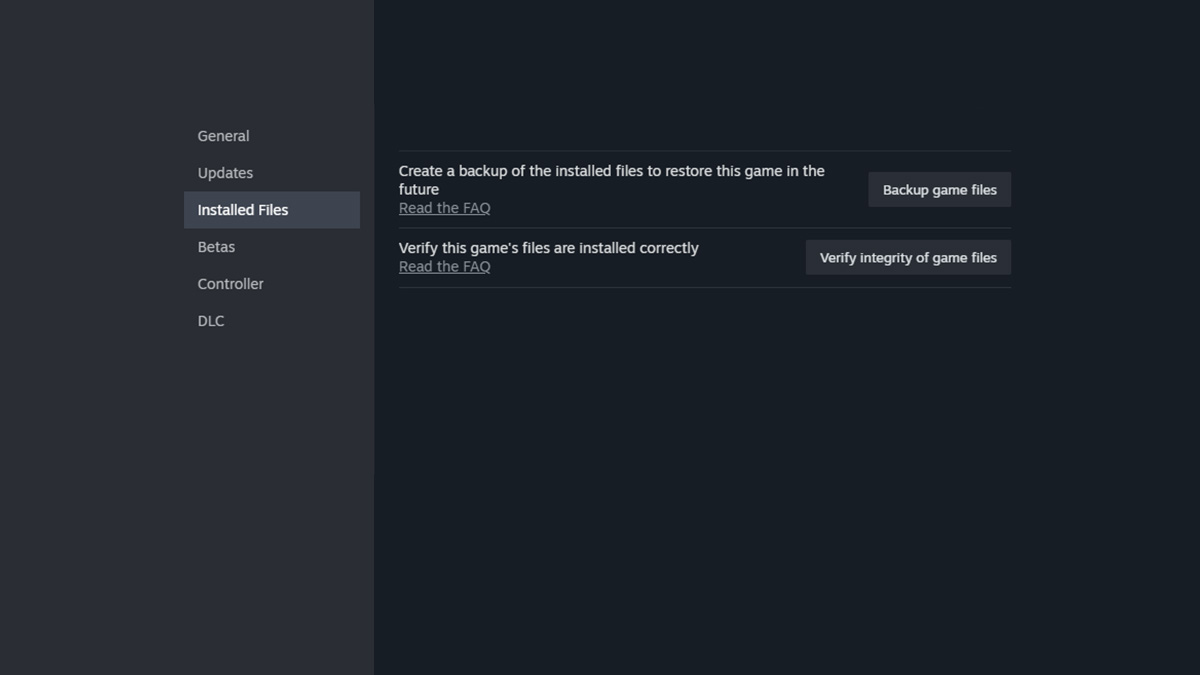This screenshot has width=1200, height=675.
Task: Open the game update preferences
Action: coord(225,173)
